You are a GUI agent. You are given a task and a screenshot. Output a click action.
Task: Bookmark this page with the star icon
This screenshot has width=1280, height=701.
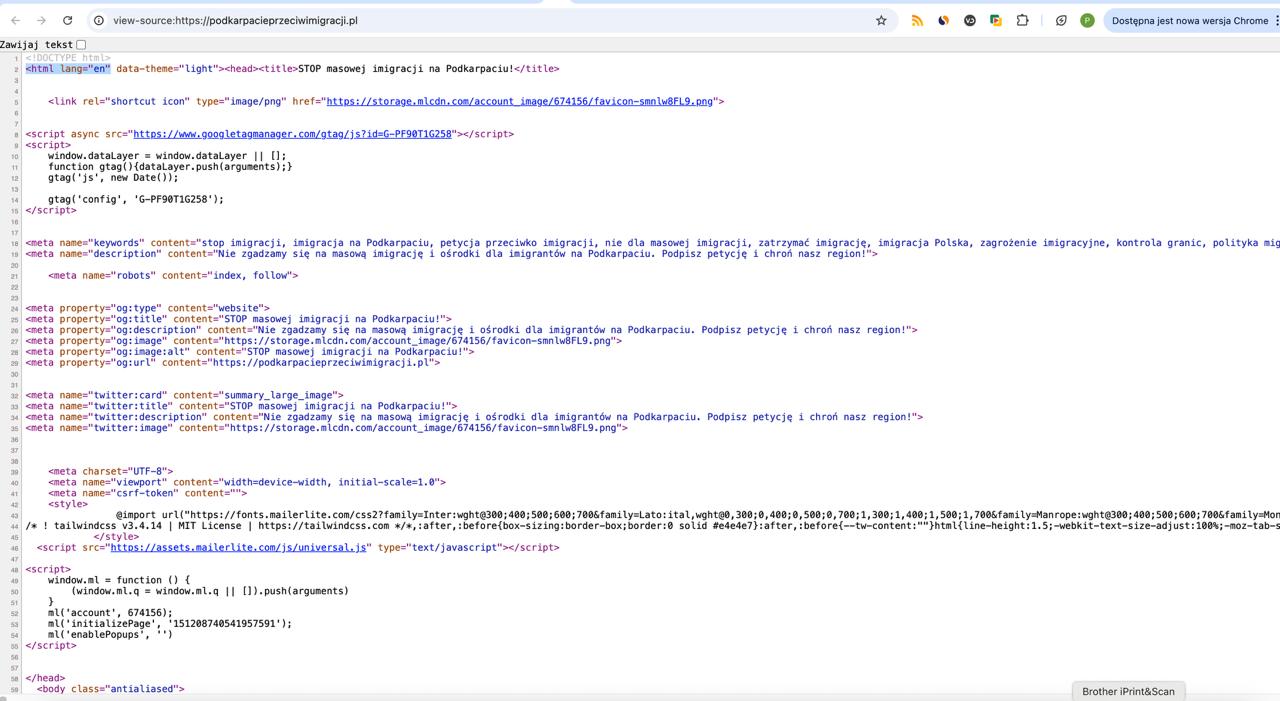point(881,20)
